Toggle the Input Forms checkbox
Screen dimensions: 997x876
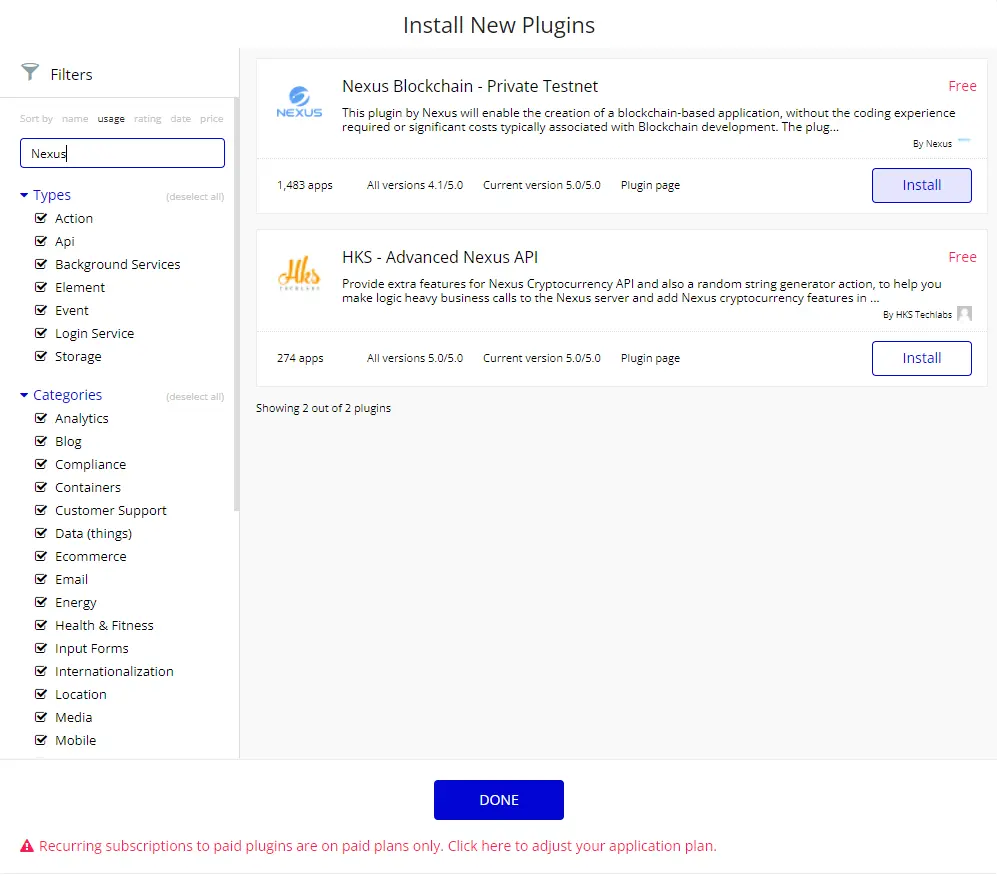tap(41, 648)
